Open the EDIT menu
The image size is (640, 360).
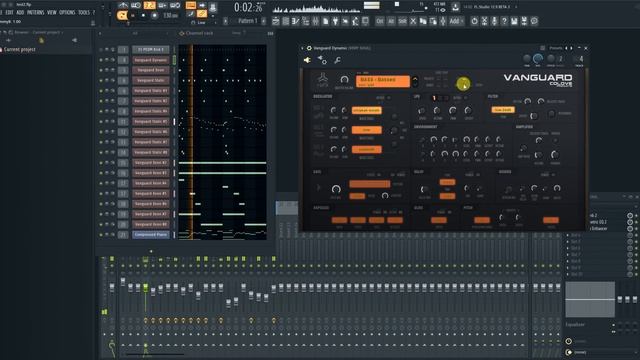9,13
